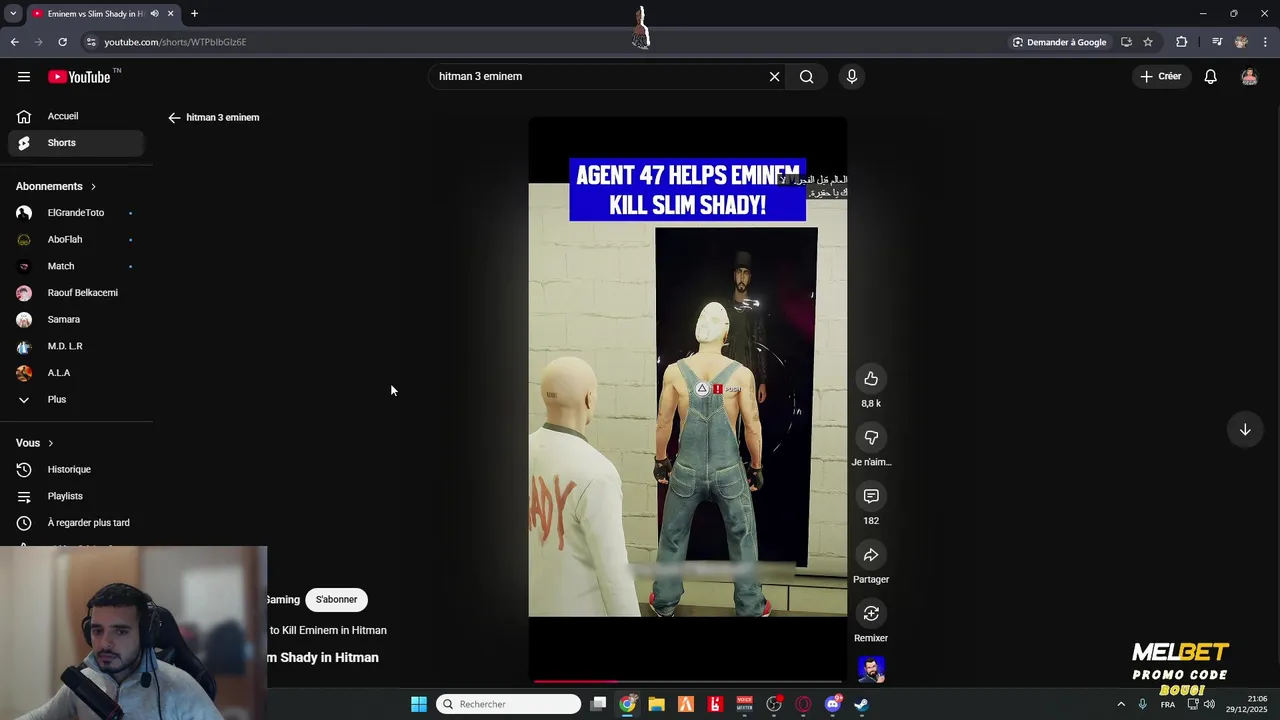Open the Match channel subscription
This screenshot has width=1280, height=720.
[x=76, y=266]
